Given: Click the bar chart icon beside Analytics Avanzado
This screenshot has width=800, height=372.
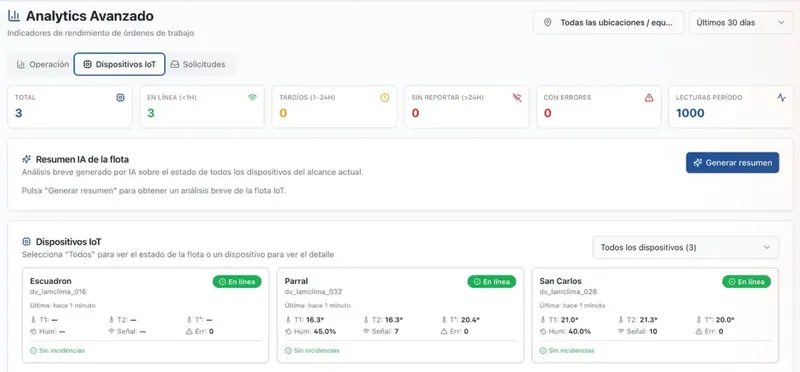Looking at the screenshot, I should point(14,16).
